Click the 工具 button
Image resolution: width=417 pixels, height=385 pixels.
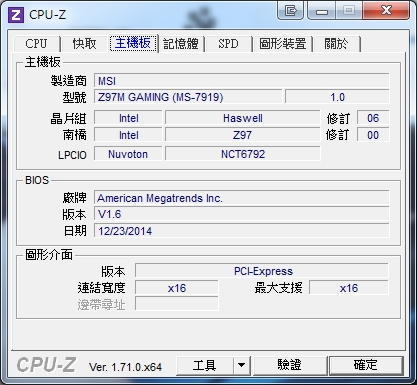coord(205,366)
